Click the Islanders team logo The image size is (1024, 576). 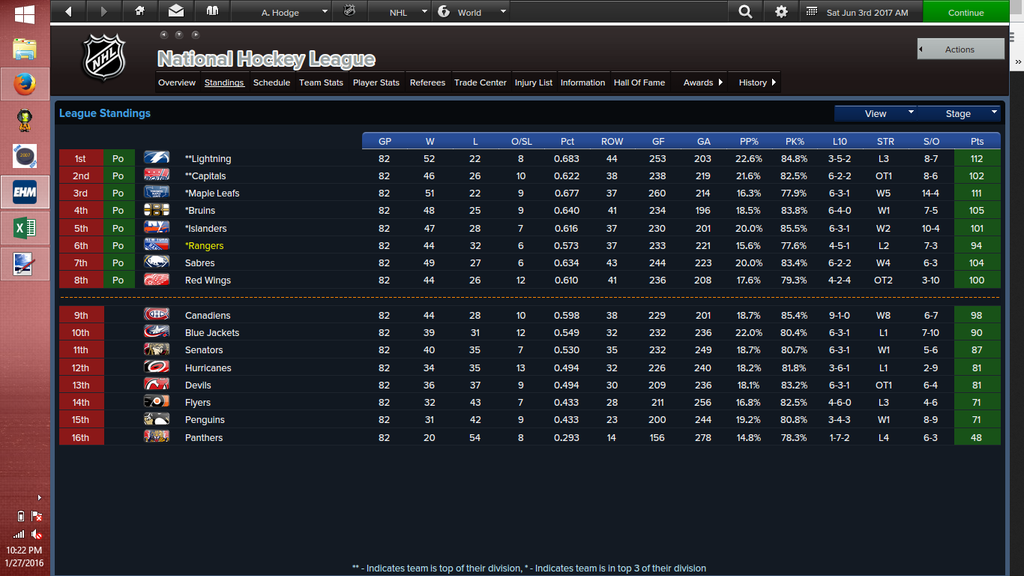pos(157,228)
